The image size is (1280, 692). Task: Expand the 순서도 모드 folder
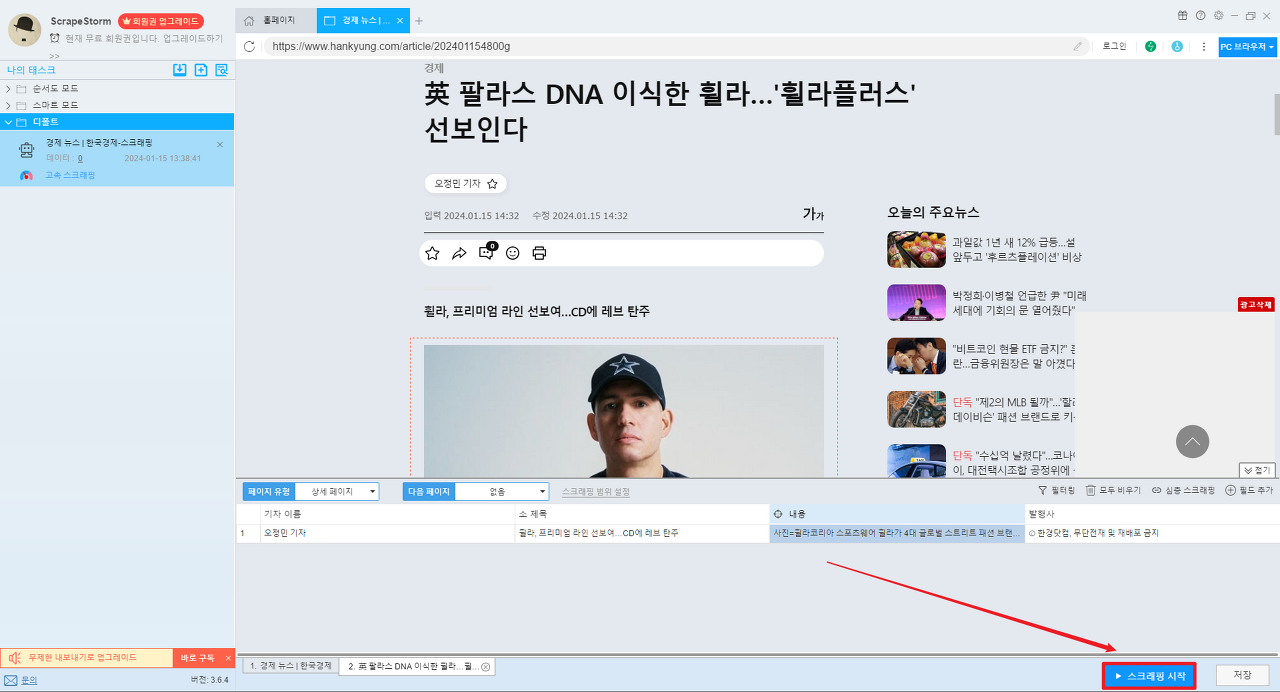(x=9, y=88)
